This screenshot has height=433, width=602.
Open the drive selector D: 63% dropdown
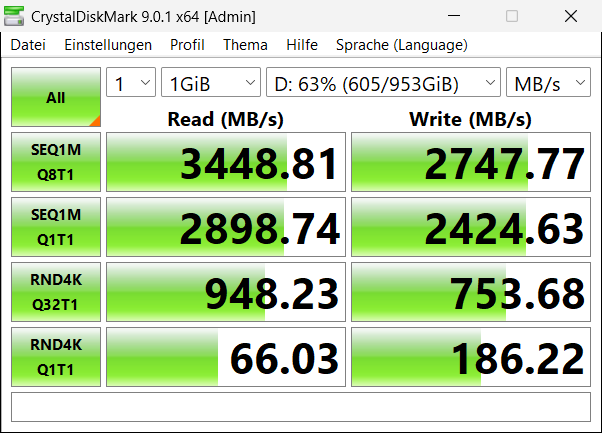(383, 82)
